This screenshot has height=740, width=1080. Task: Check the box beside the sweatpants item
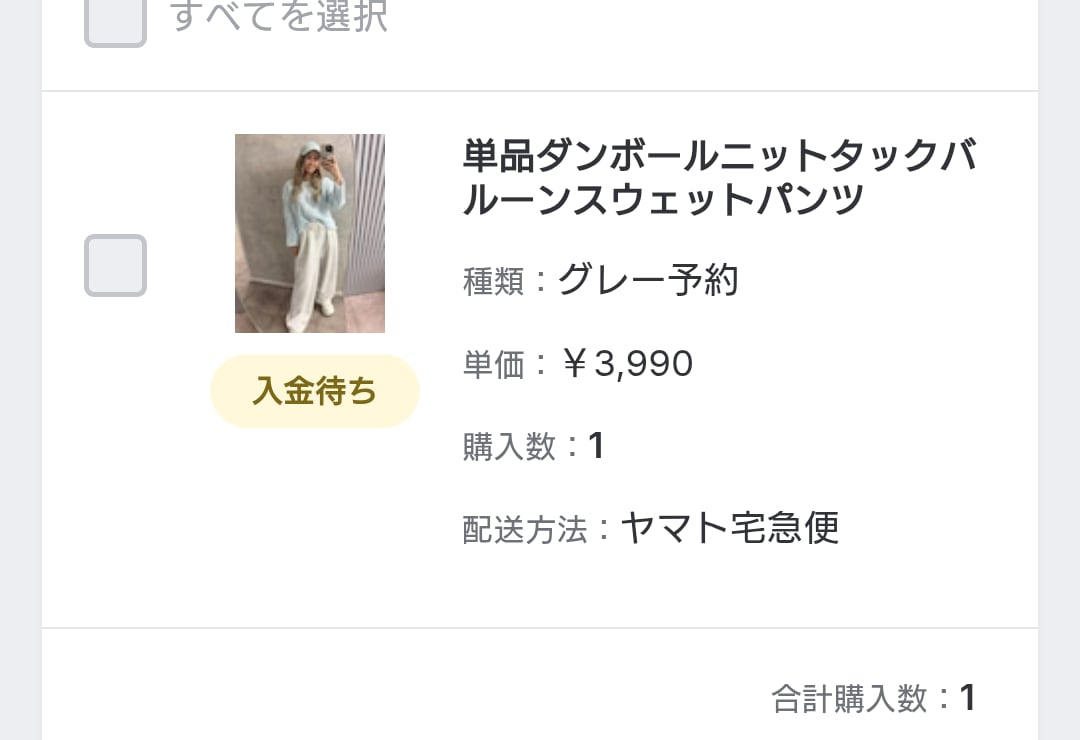coord(115,265)
